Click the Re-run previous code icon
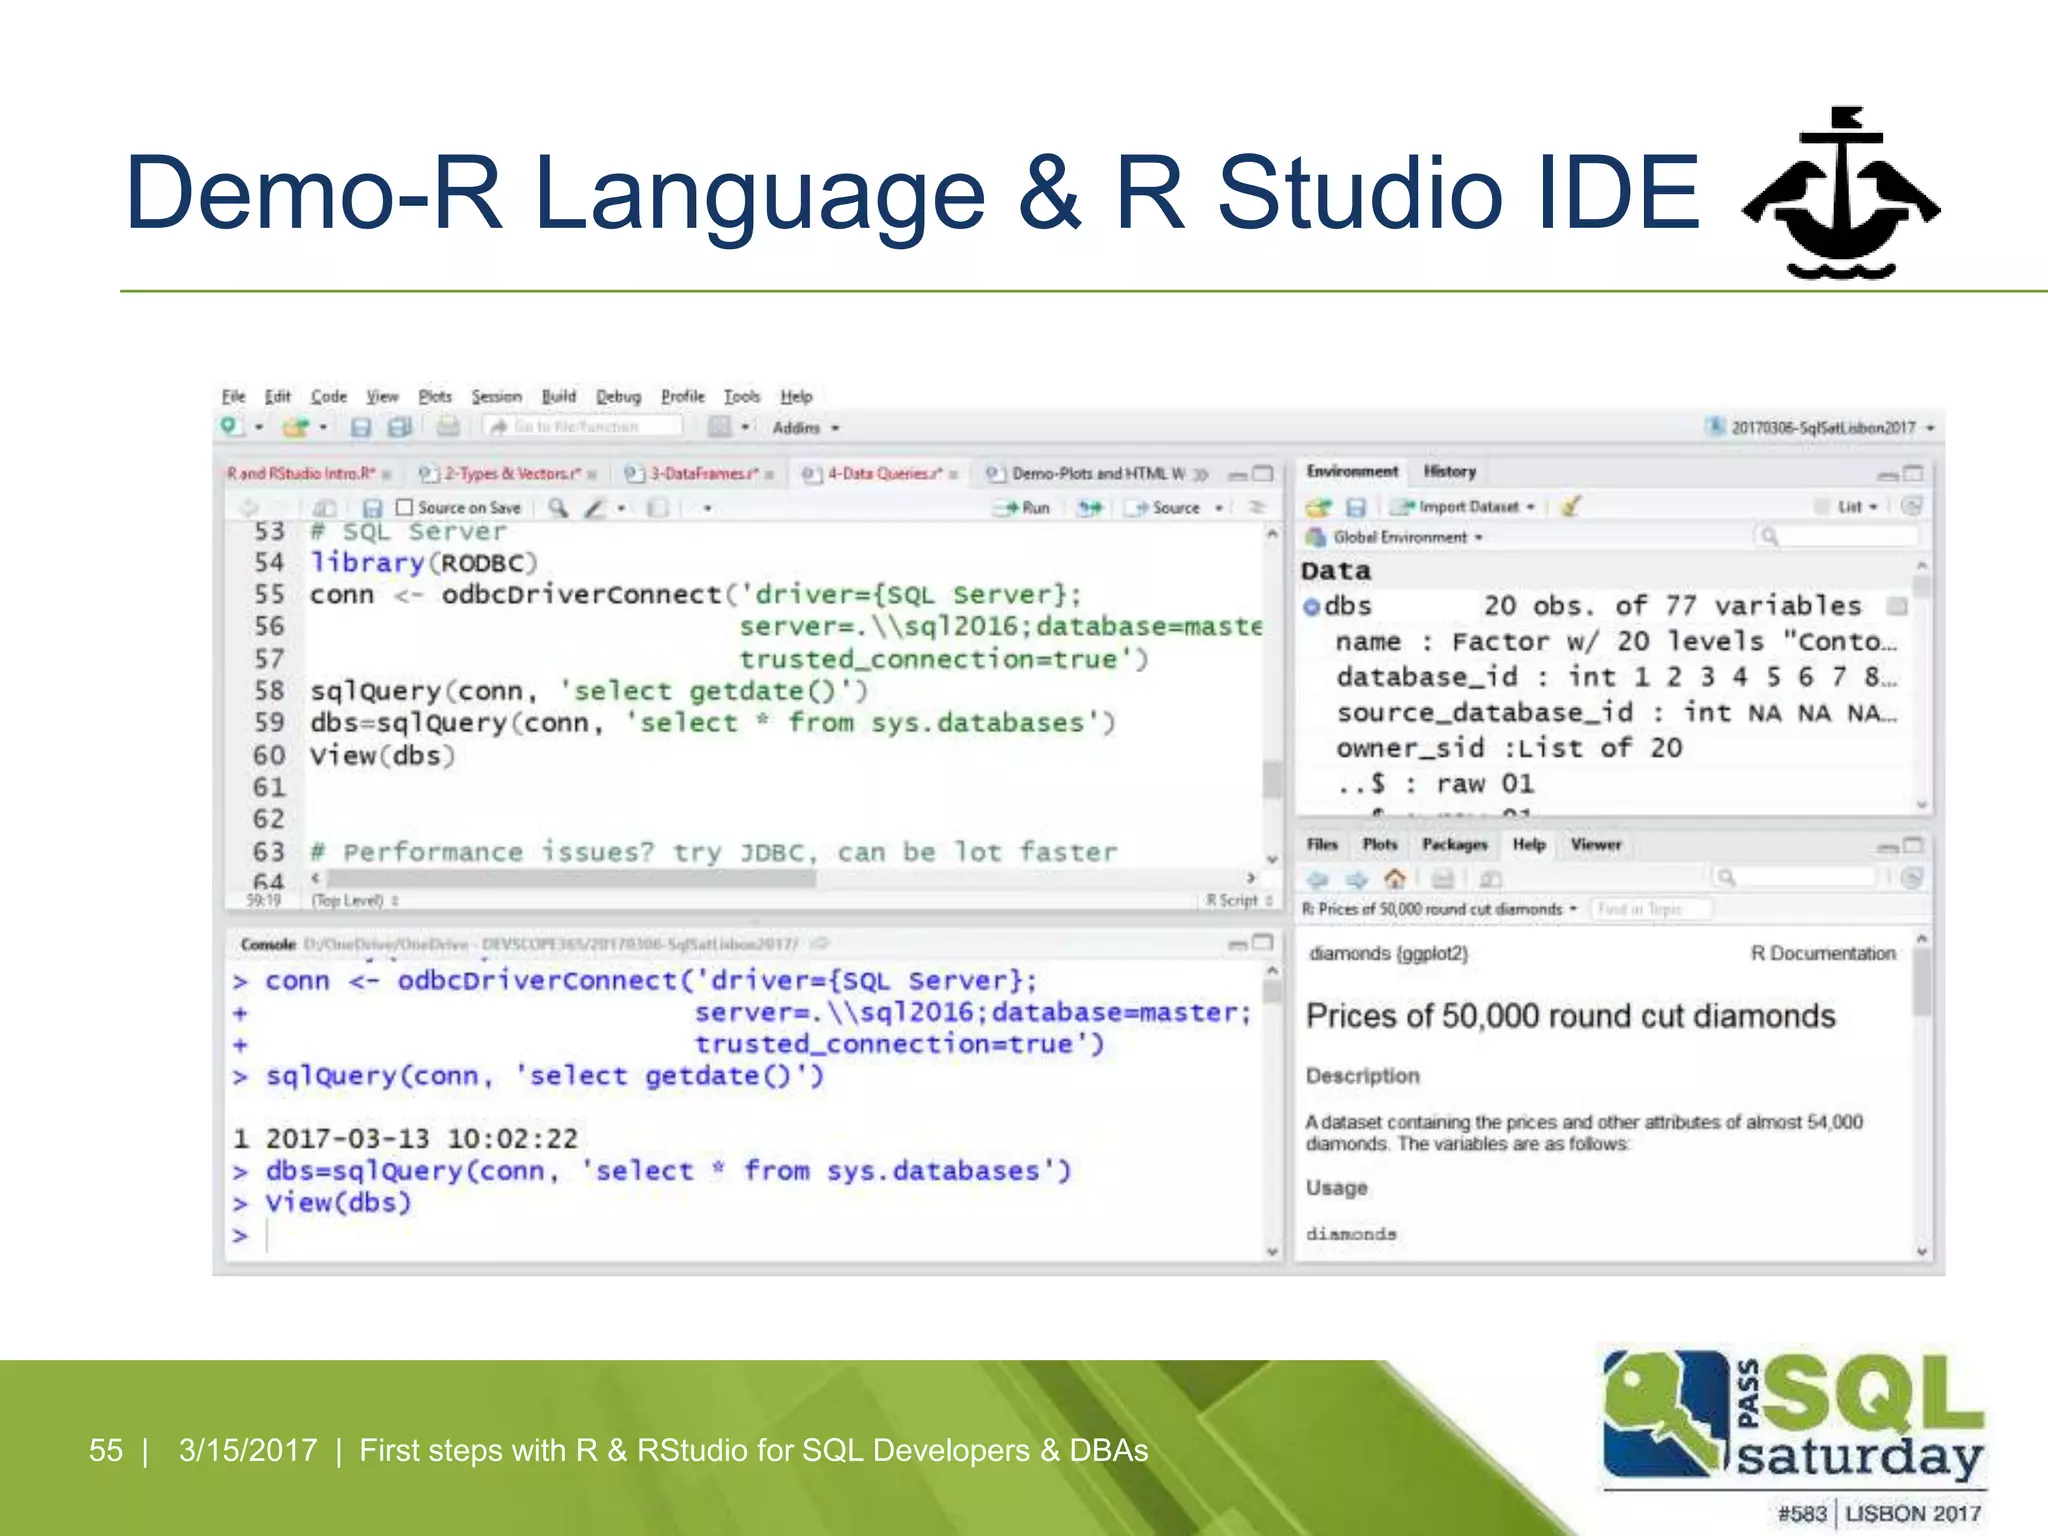Screen dimensions: 2048x1536 point(1089,508)
